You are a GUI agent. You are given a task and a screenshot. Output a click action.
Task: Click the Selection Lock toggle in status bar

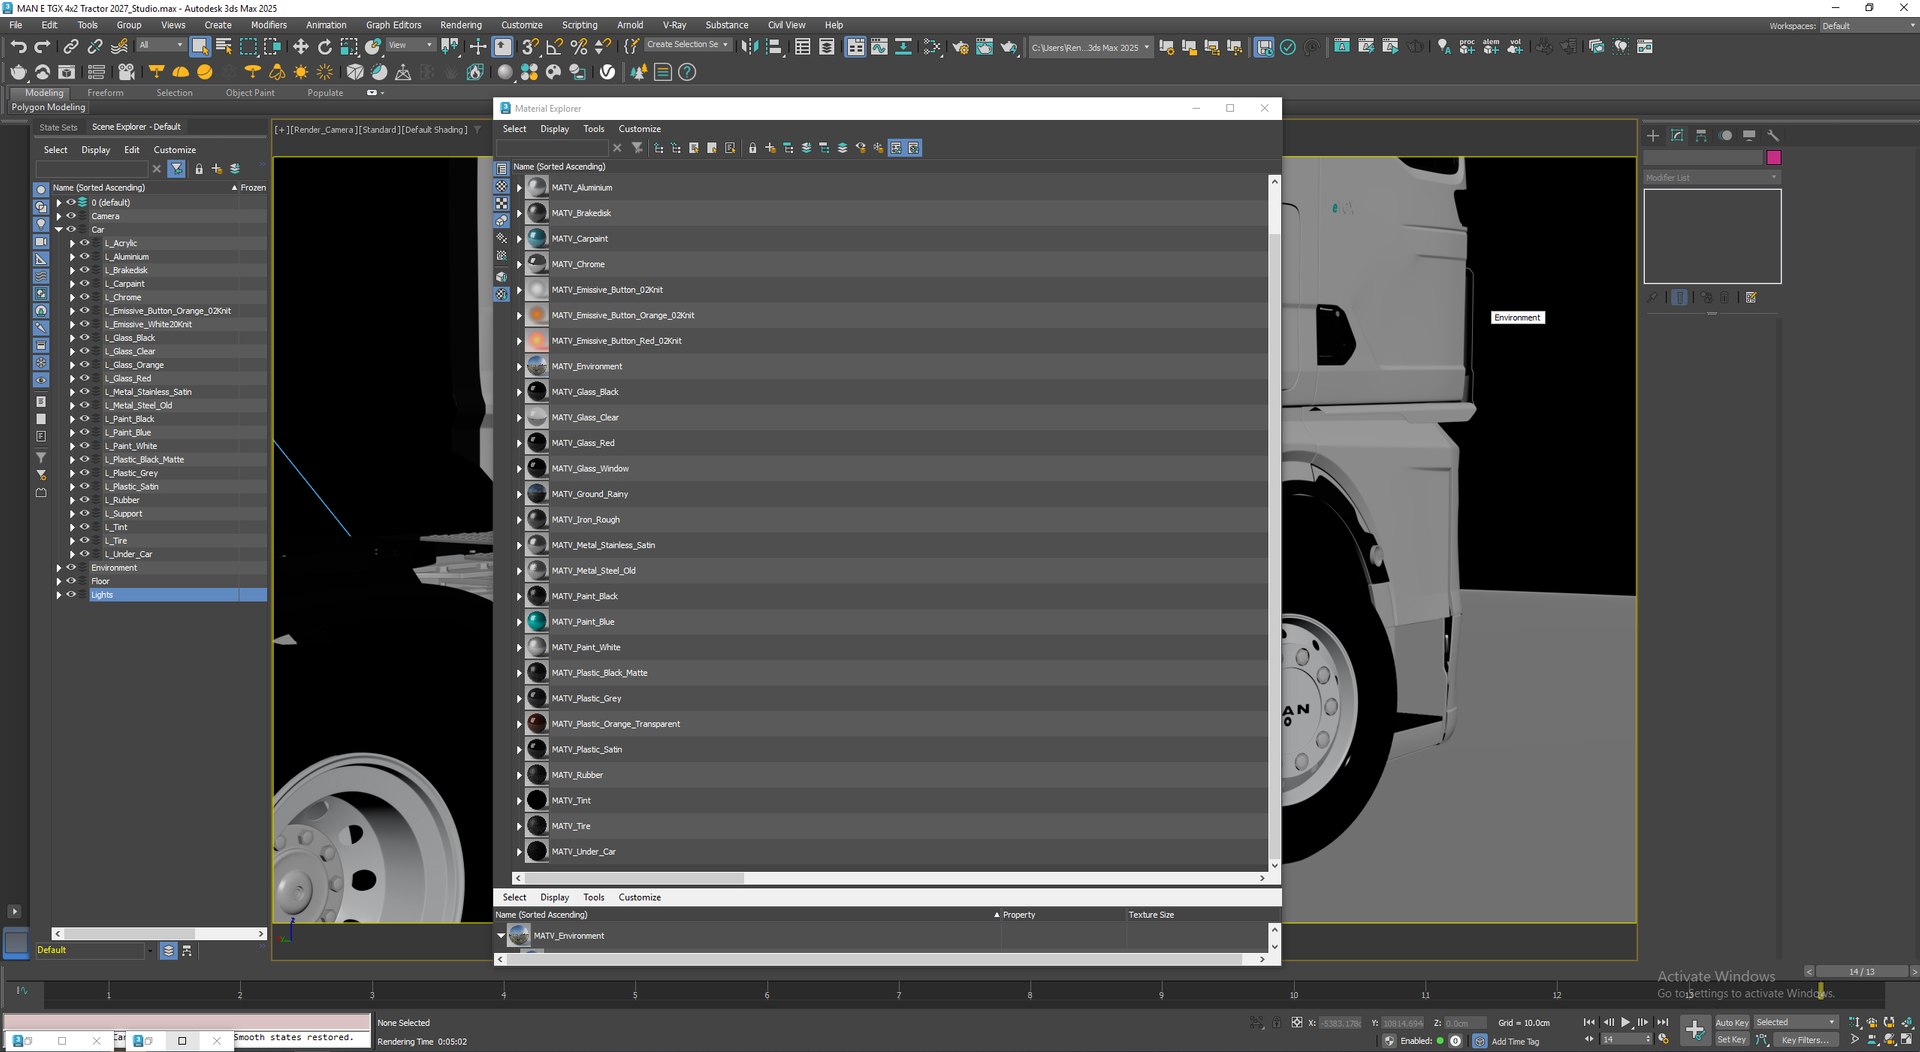coord(1277,1023)
